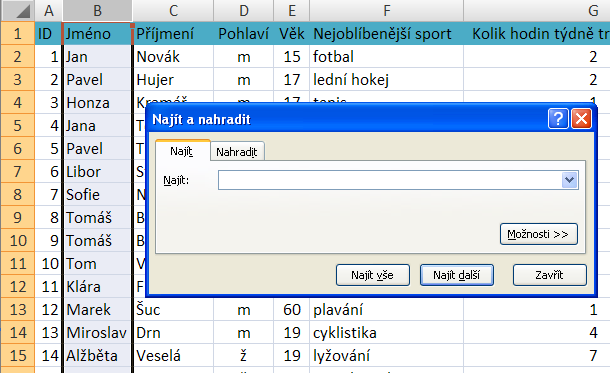The image size is (610, 373).
Task: Click the help question mark icon
Action: [558, 119]
